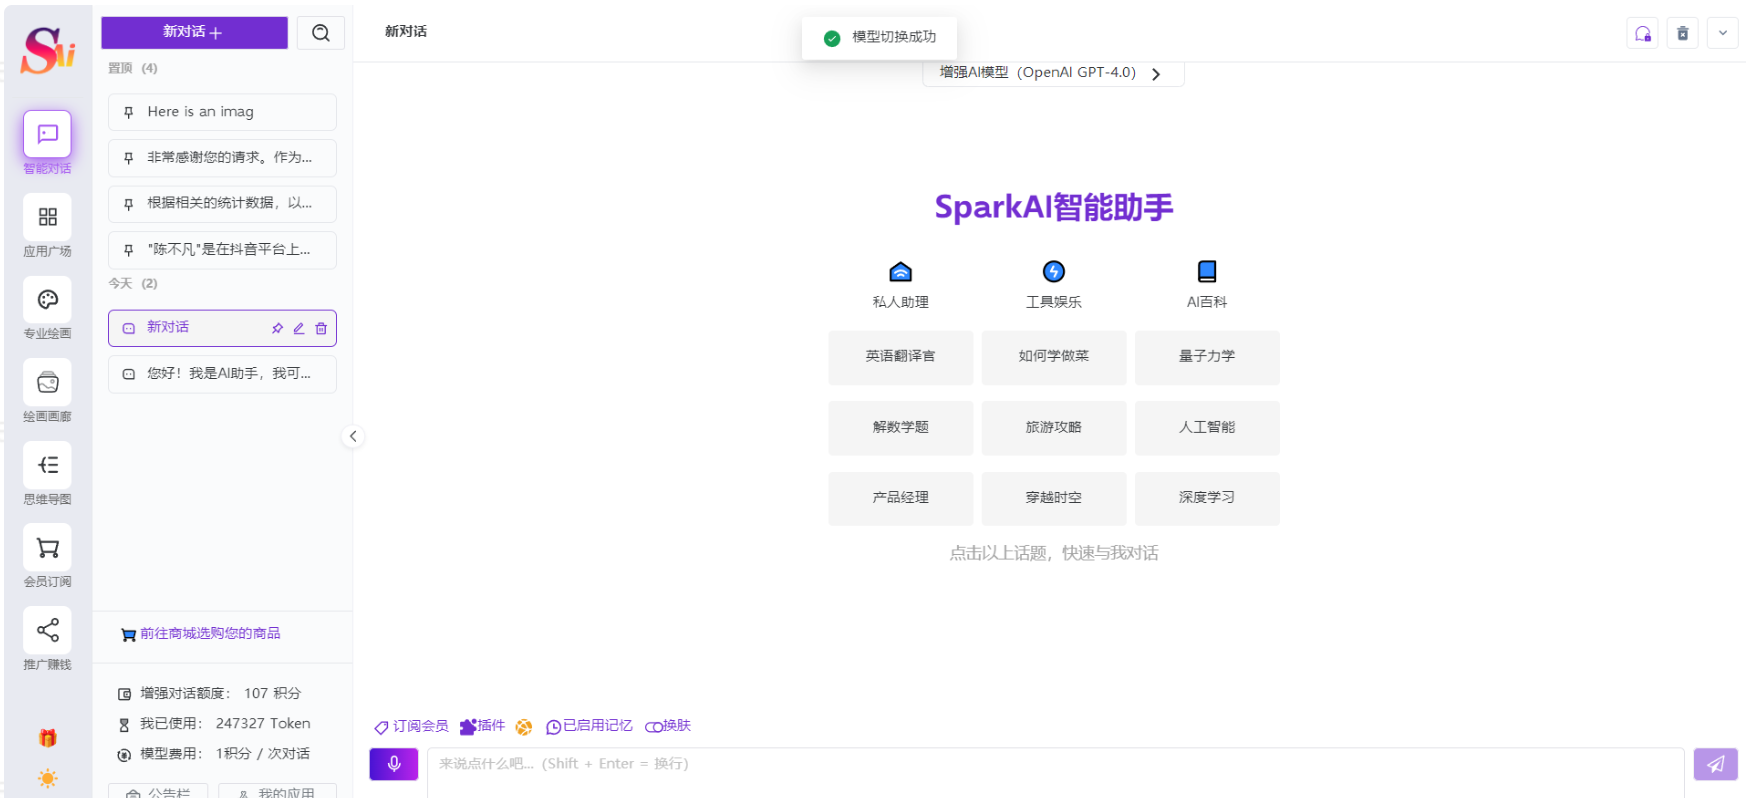The width and height of the screenshot is (1750, 798).
Task: Click the 推广赚钱 share icon
Action: 47,630
